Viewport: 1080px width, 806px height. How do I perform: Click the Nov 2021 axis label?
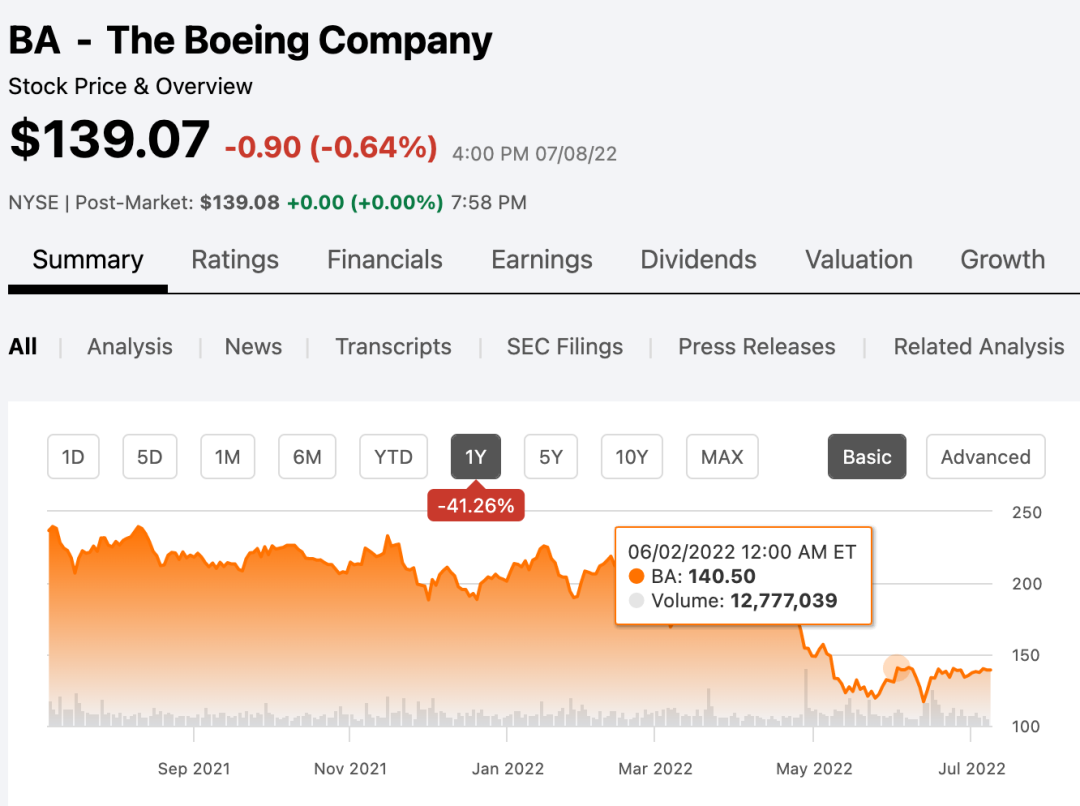pos(350,769)
